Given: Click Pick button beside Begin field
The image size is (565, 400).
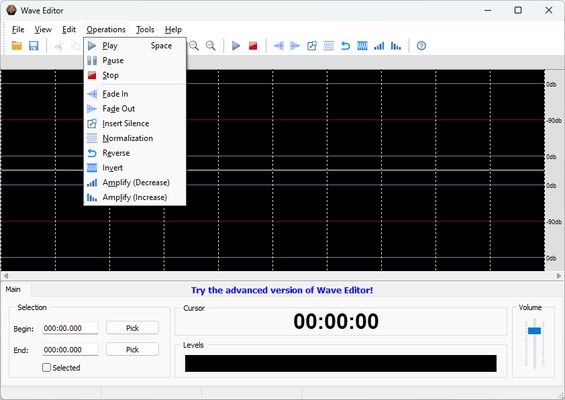Looking at the screenshot, I should 132,328.
